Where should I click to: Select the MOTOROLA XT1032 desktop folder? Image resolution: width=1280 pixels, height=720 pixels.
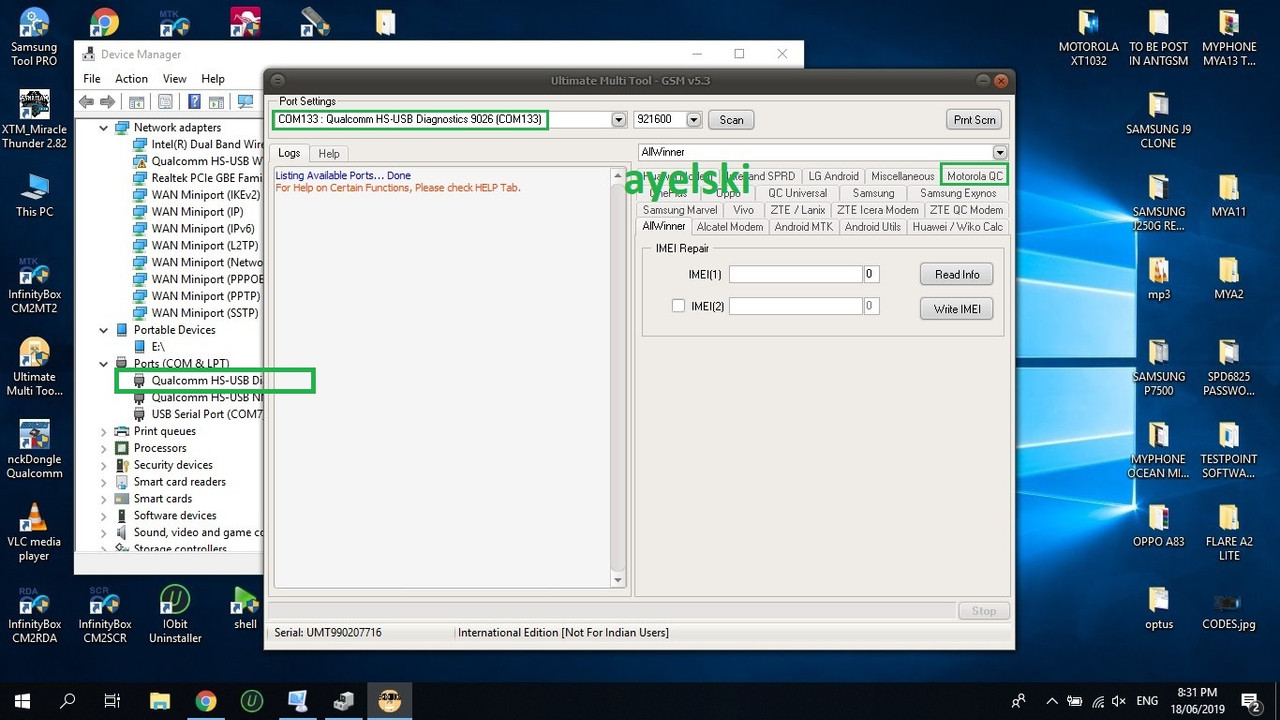pos(1089,37)
